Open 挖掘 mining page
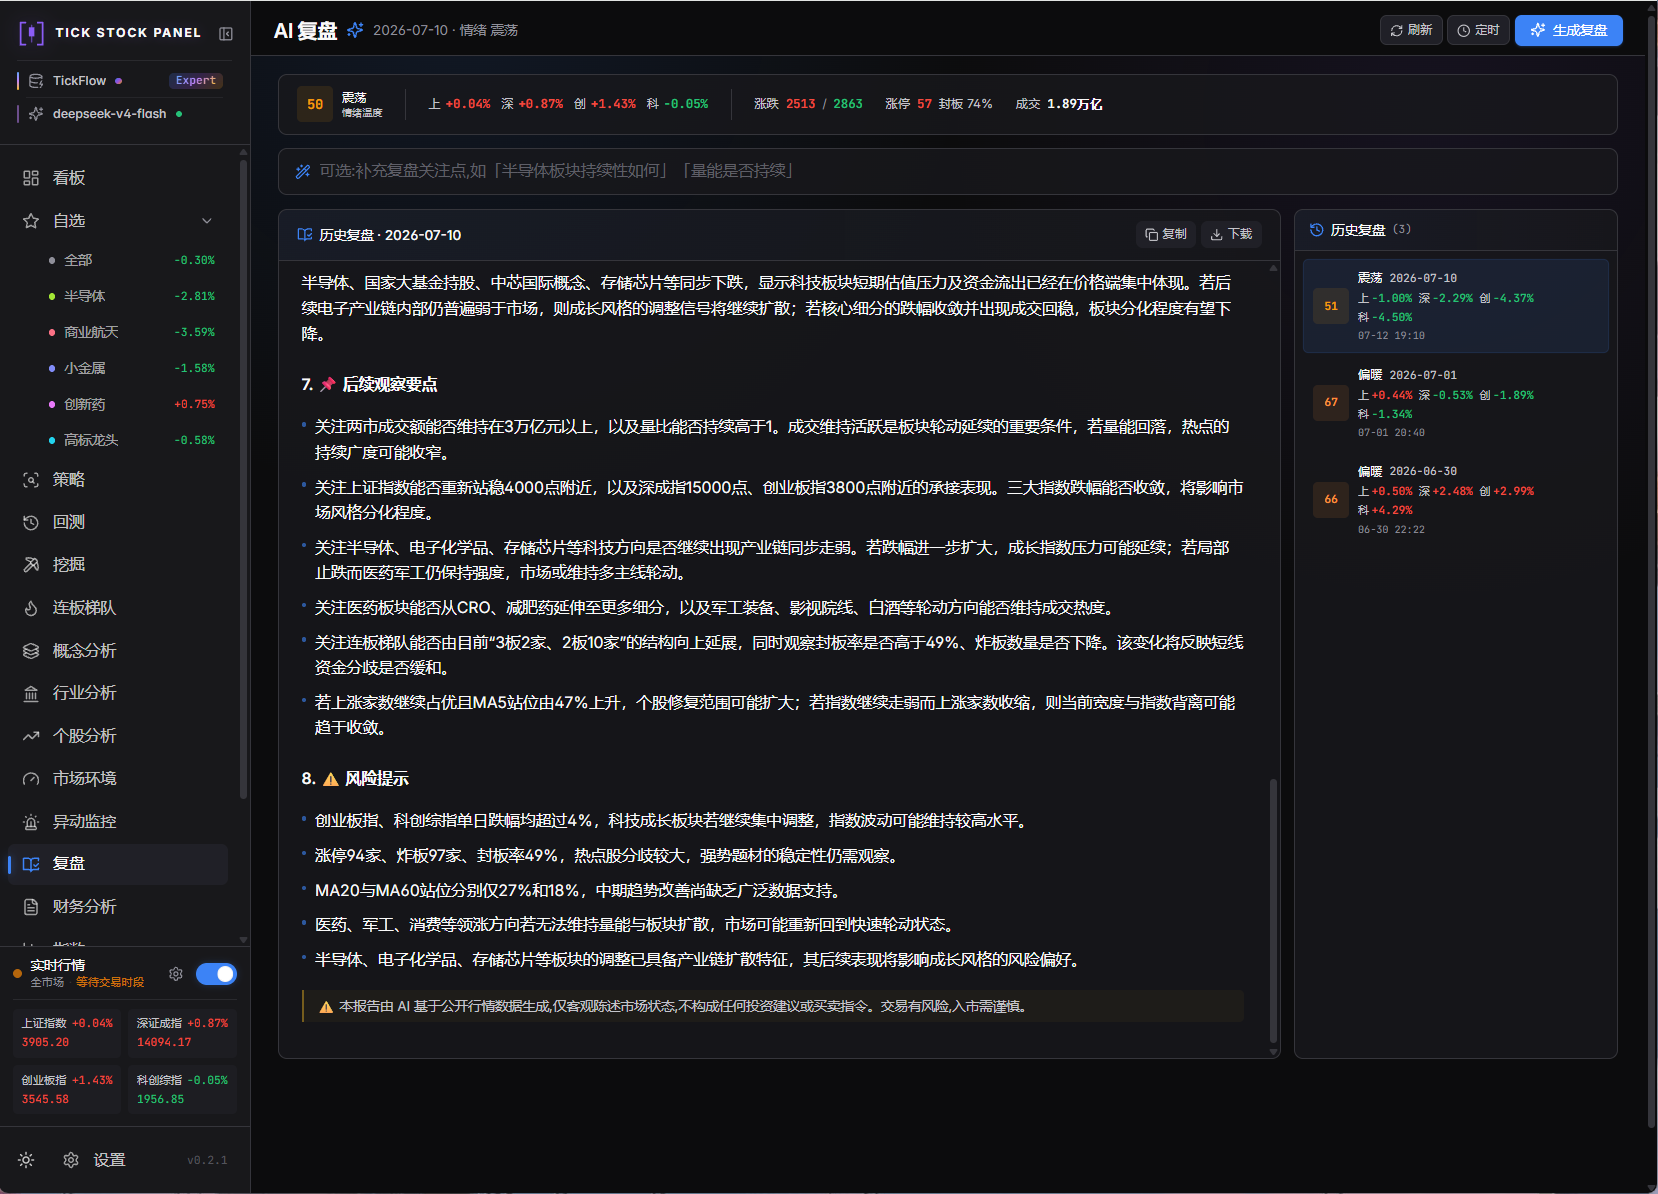 click(120, 565)
